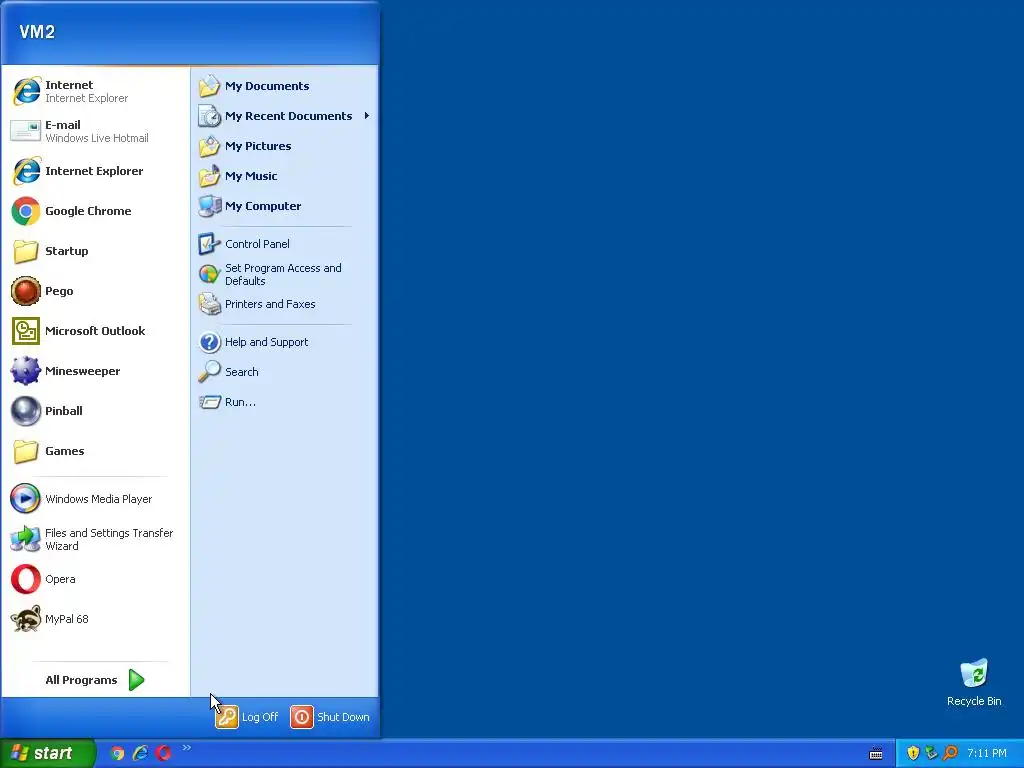Start Minesweeper game
Screen dimensions: 1024x768
(95, 371)
